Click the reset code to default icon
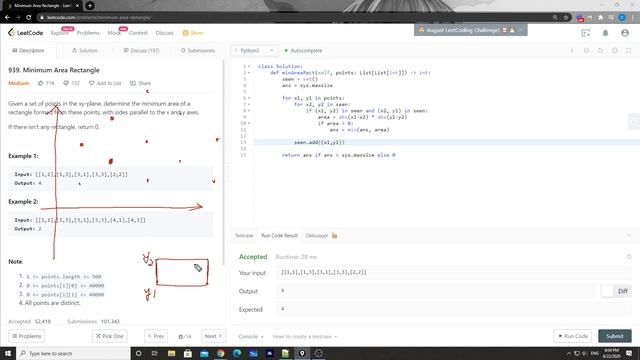This screenshot has width=640, height=360. 600,50
